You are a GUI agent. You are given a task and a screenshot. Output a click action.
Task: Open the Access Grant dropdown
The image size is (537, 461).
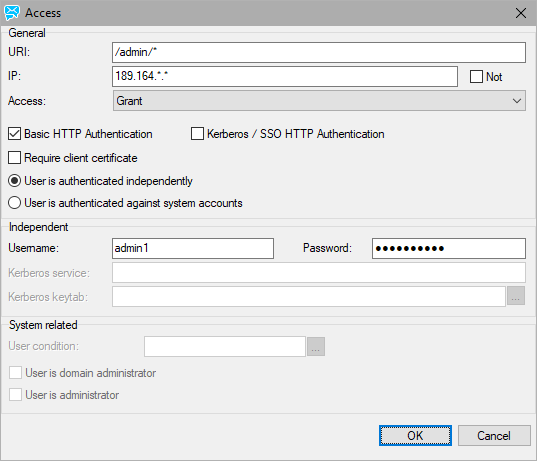[319, 101]
